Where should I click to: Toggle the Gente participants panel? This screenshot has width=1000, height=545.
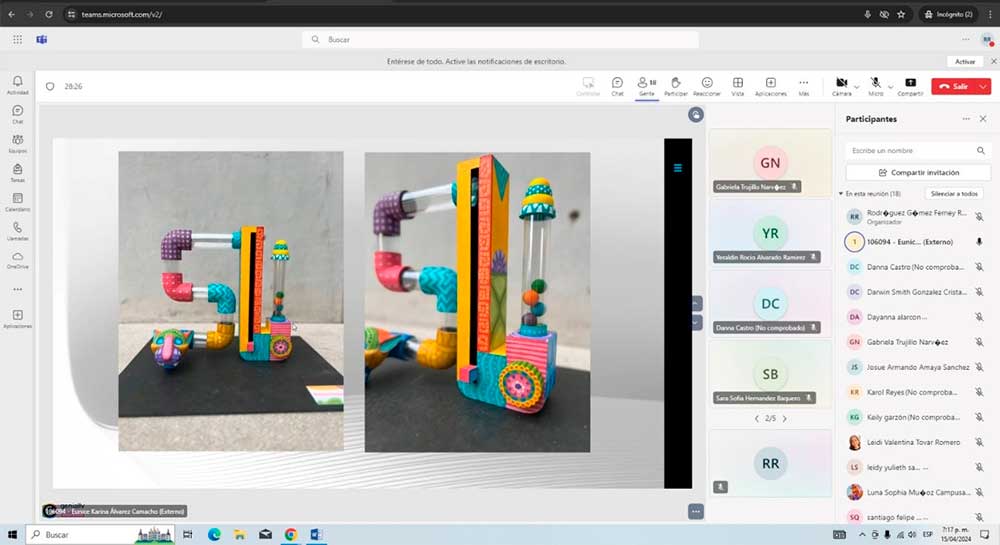[x=646, y=85]
